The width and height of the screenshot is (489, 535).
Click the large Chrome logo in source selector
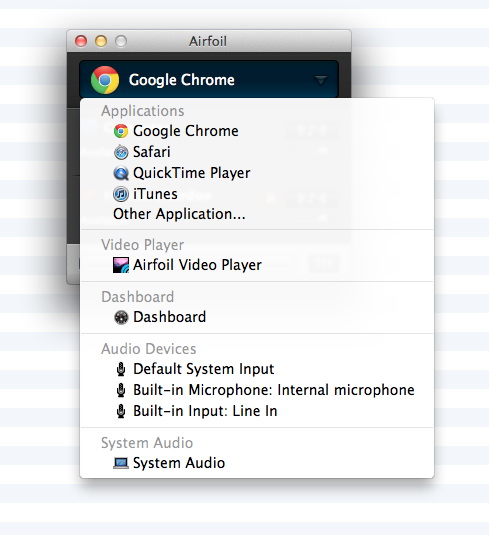pyautogui.click(x=105, y=80)
